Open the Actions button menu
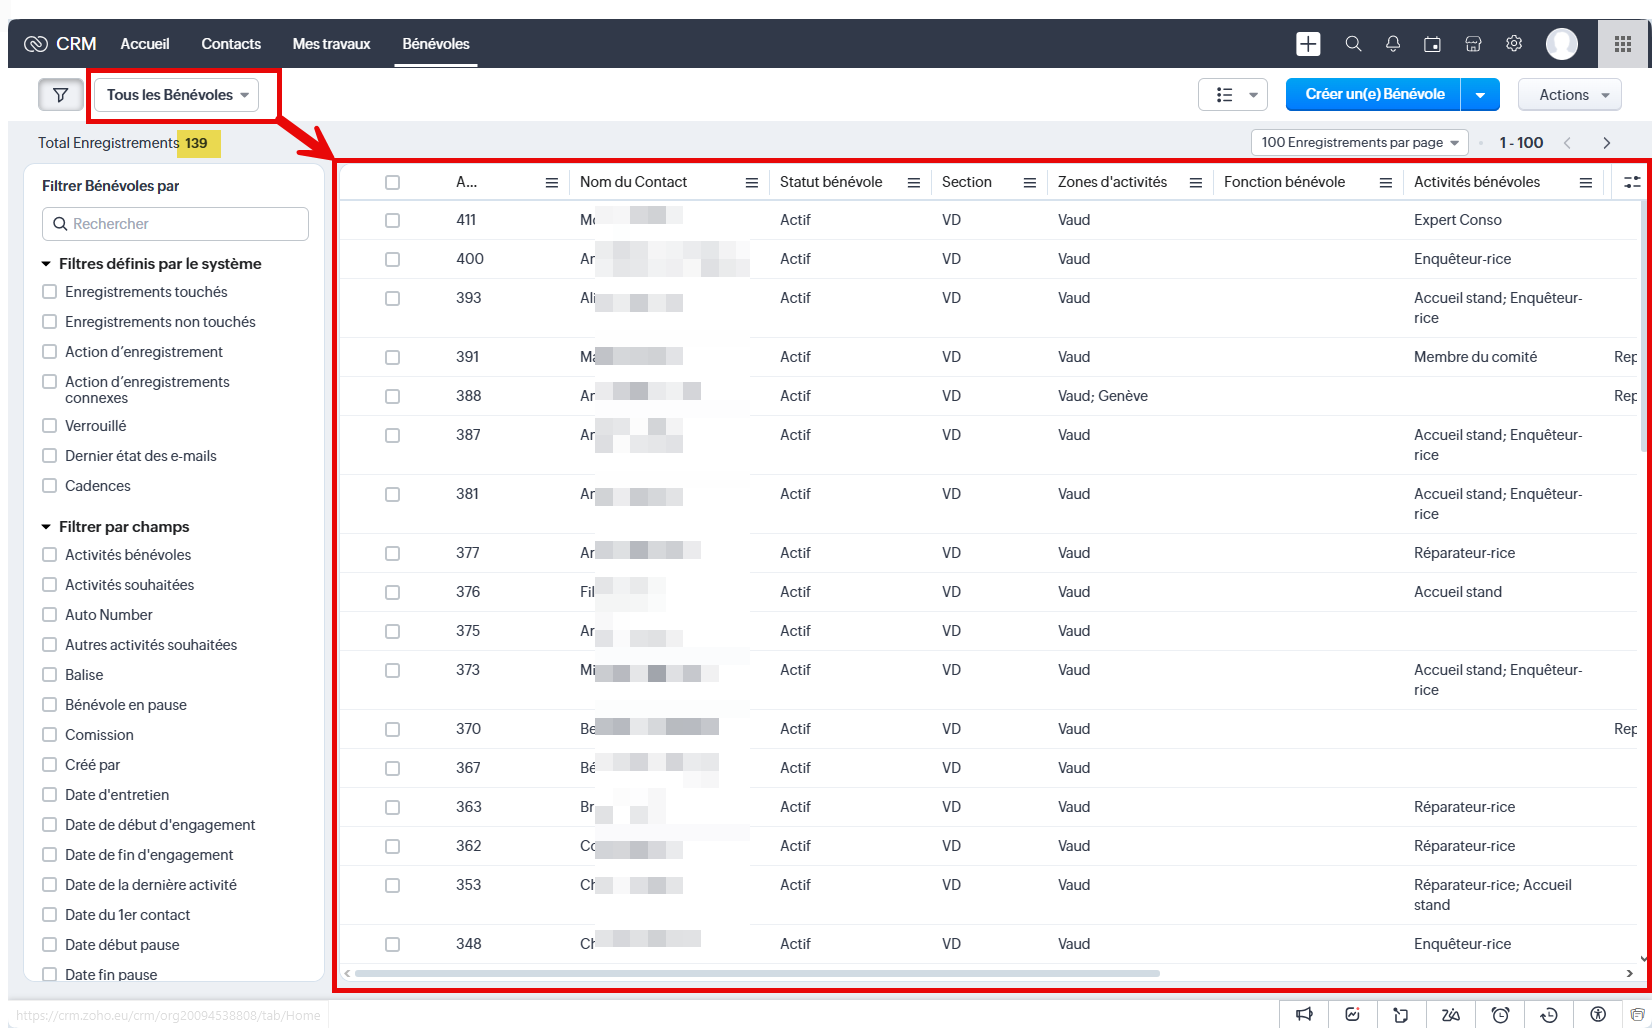 coord(1568,95)
